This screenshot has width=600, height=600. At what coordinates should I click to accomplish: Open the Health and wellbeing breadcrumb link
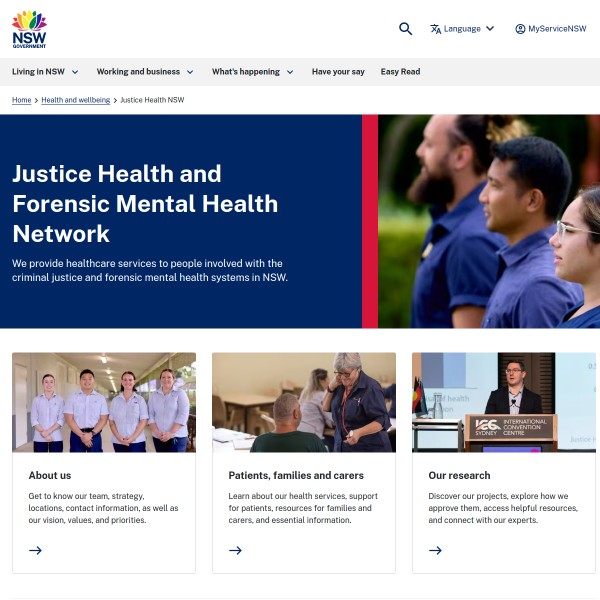(76, 100)
